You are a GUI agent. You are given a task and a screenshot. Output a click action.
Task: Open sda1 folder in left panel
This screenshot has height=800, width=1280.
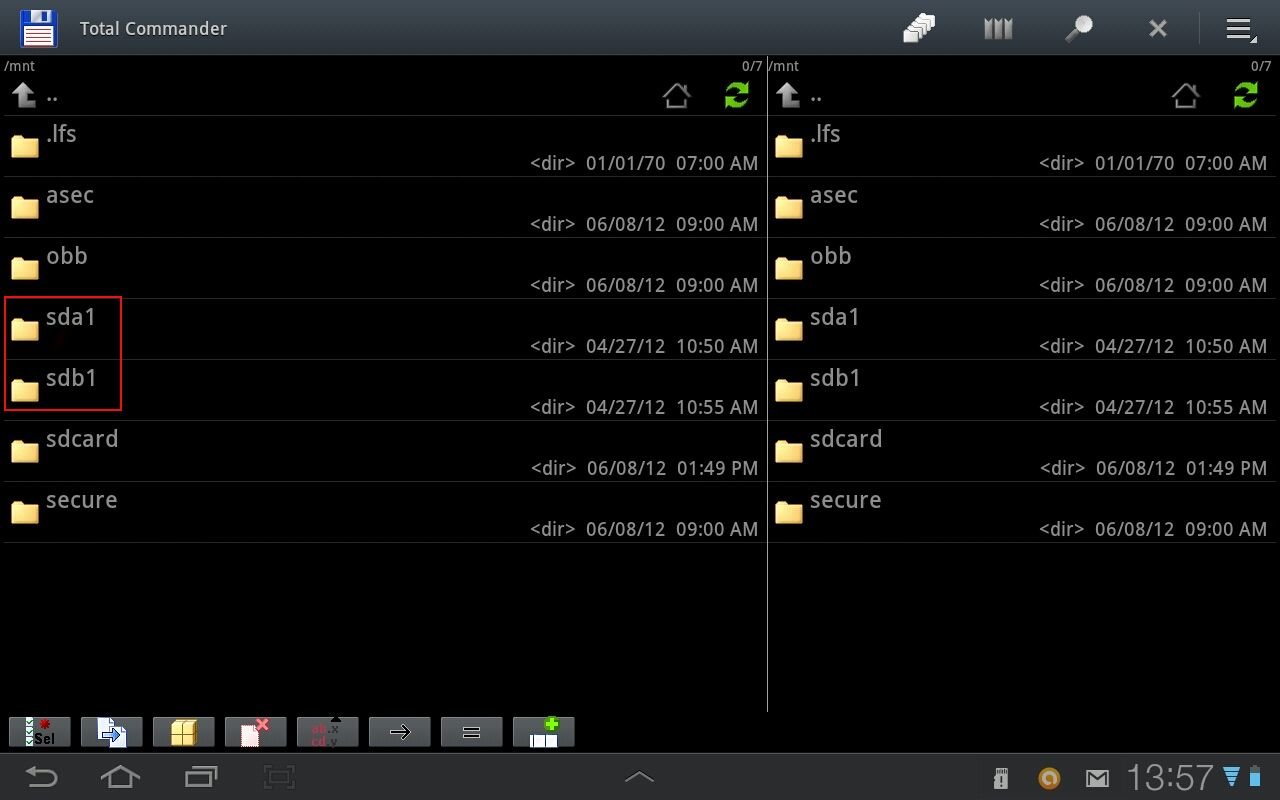(384, 330)
